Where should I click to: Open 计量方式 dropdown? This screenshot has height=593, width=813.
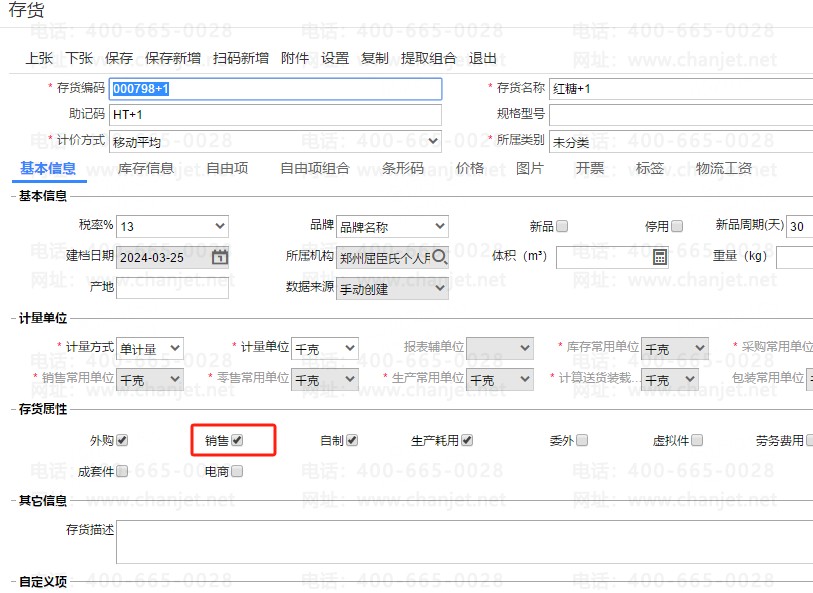(x=150, y=348)
